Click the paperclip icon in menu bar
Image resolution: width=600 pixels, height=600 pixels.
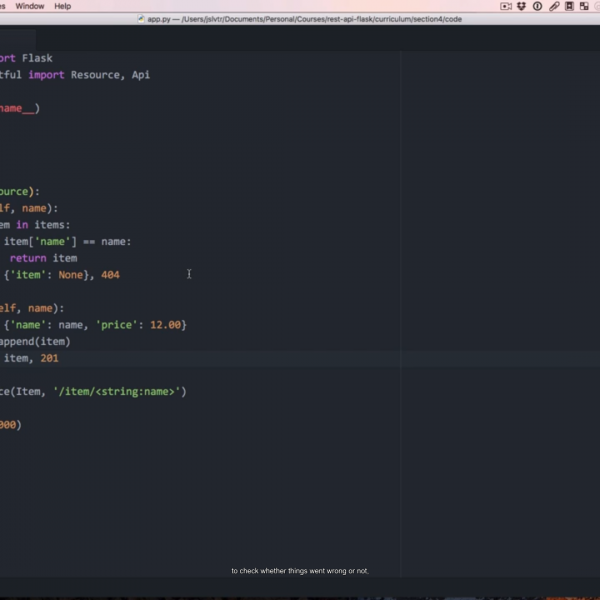tap(553, 6)
